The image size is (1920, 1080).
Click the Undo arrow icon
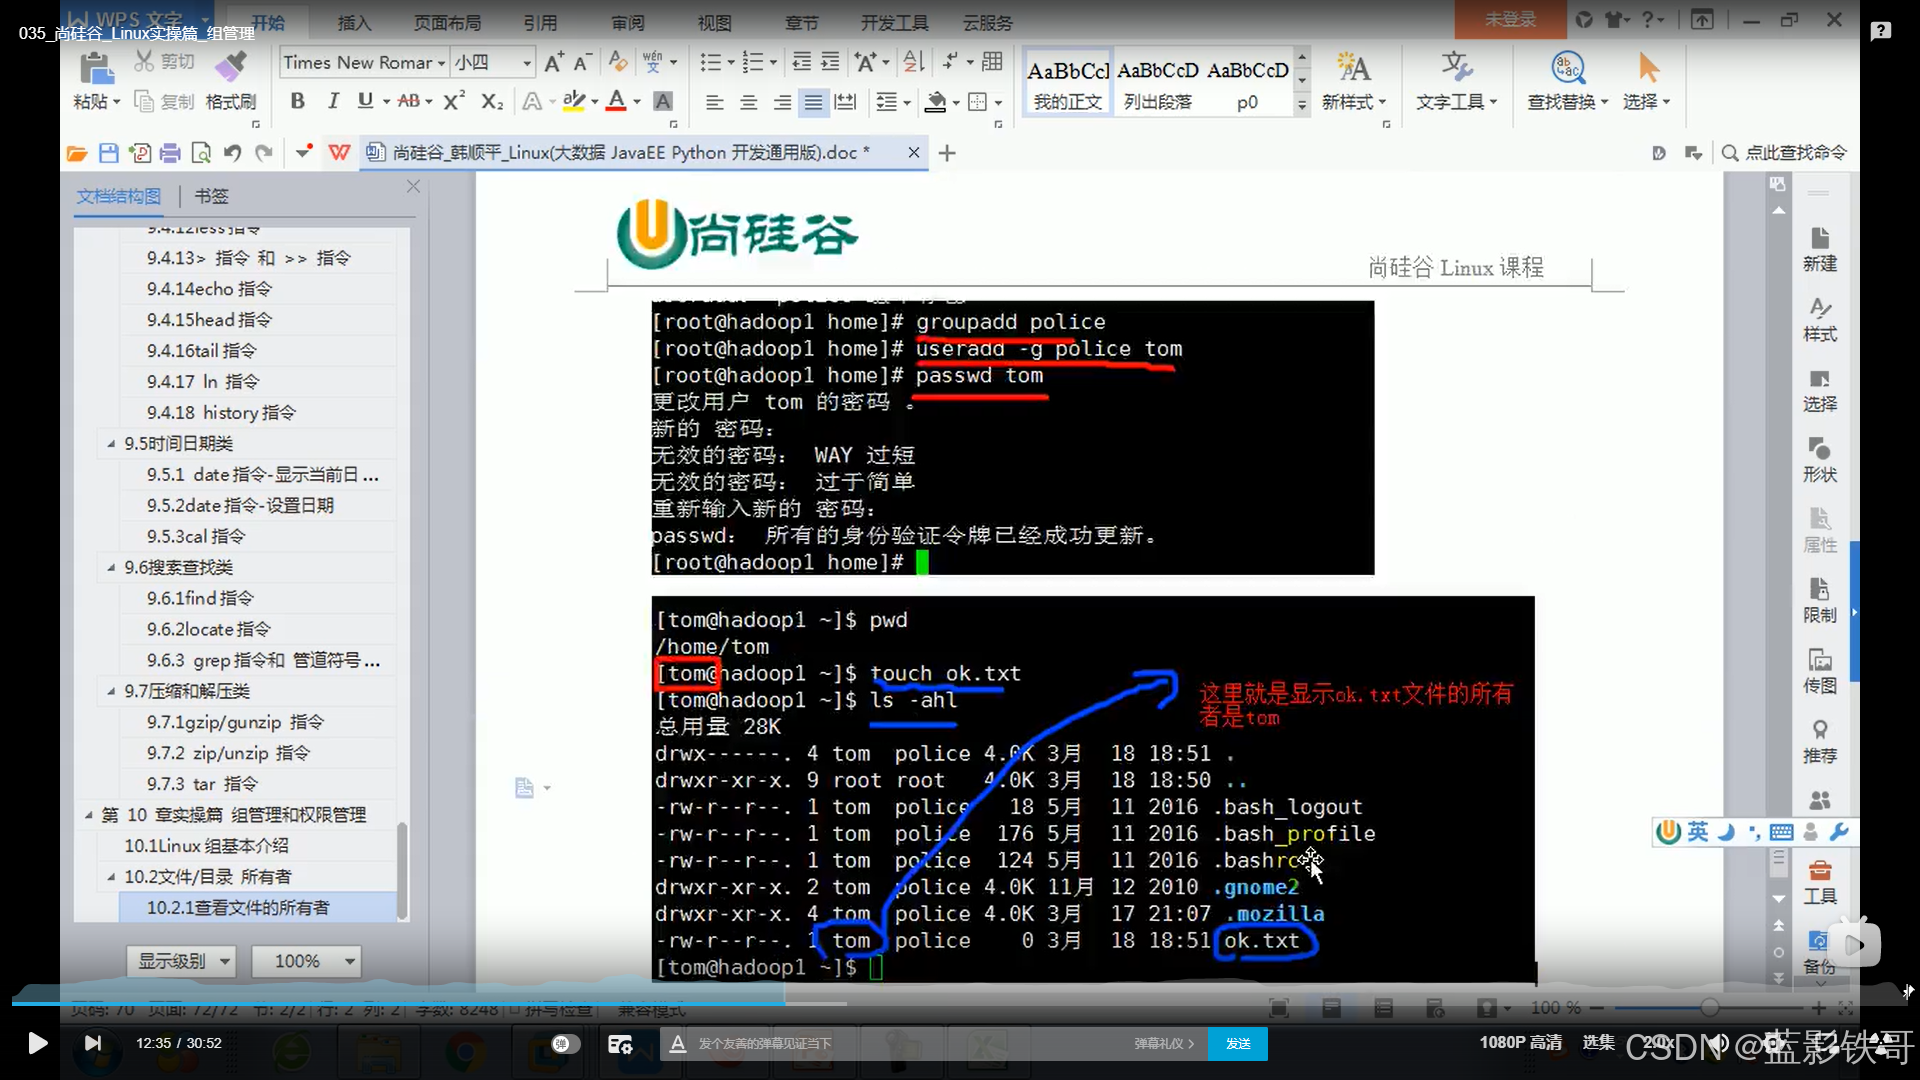click(x=232, y=153)
